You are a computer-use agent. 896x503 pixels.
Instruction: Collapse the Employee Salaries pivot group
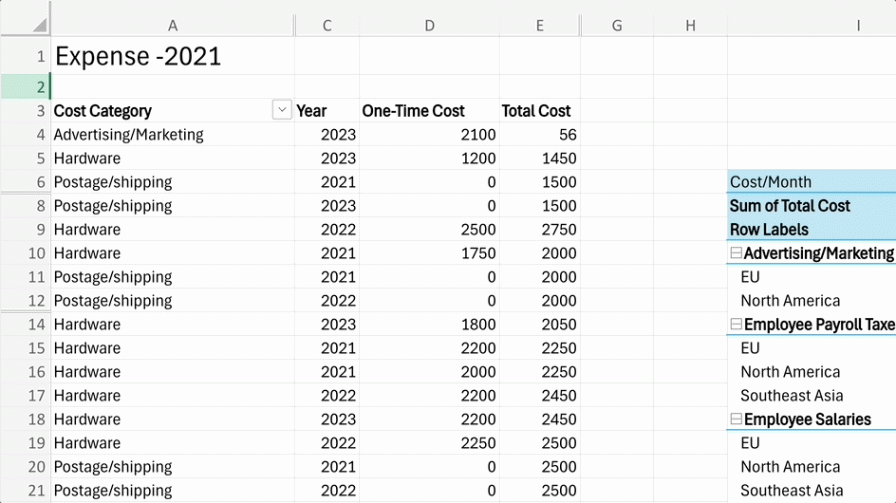coord(736,419)
